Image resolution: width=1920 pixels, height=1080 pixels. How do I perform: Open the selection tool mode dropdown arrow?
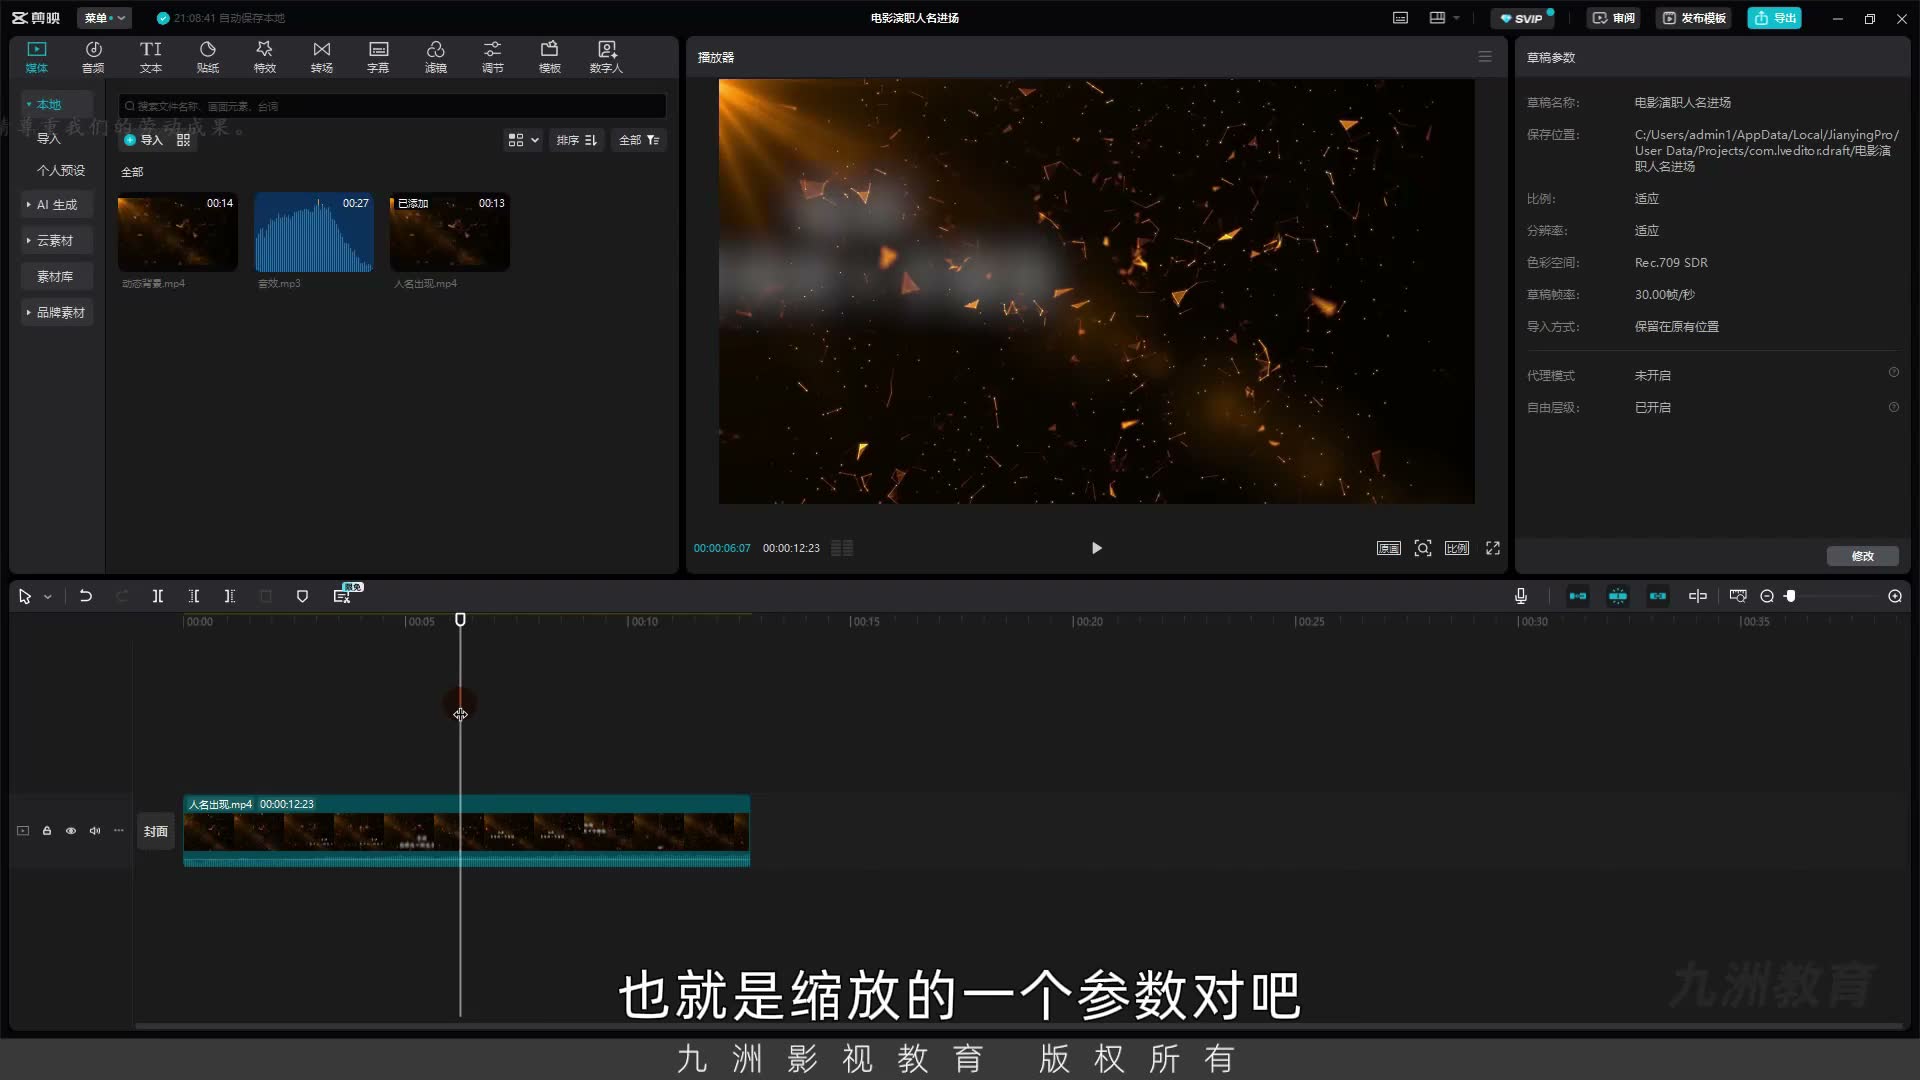47,597
